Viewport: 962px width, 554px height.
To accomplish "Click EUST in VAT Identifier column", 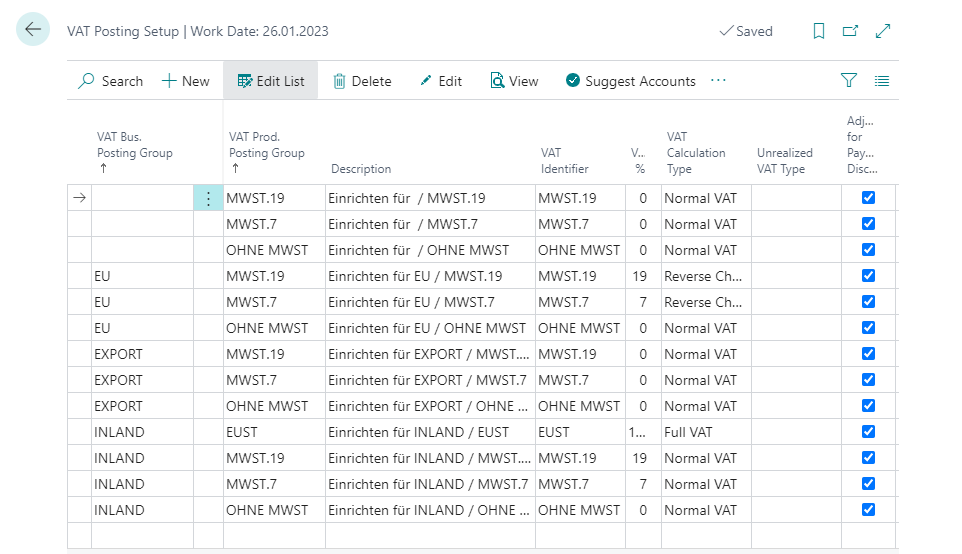I will [x=580, y=432].
